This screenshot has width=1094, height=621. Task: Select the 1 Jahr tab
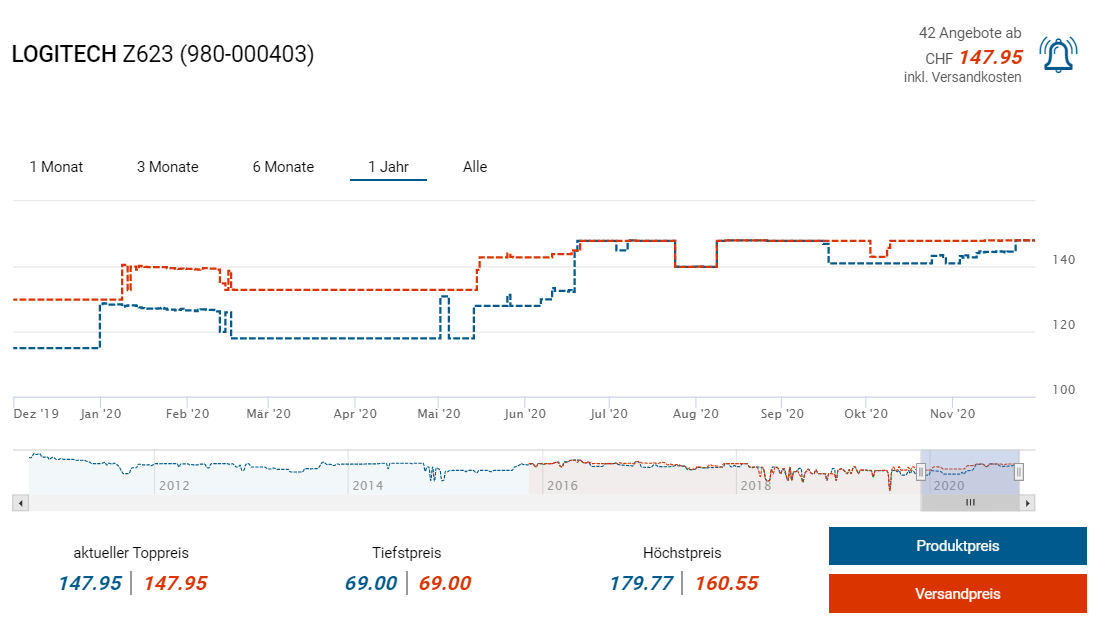tap(388, 167)
